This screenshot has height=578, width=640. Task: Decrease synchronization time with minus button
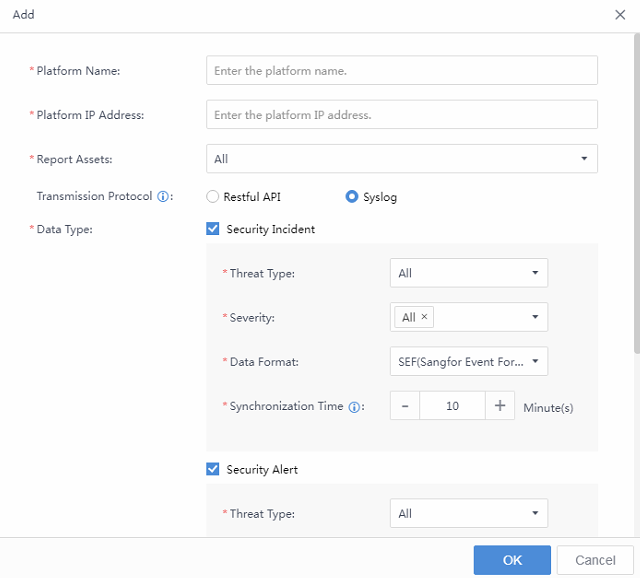pos(405,406)
